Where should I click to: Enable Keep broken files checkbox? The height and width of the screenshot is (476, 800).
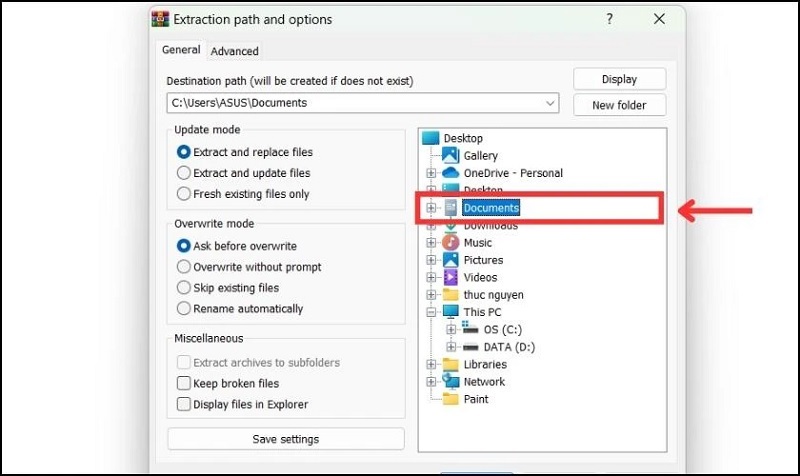[184, 383]
